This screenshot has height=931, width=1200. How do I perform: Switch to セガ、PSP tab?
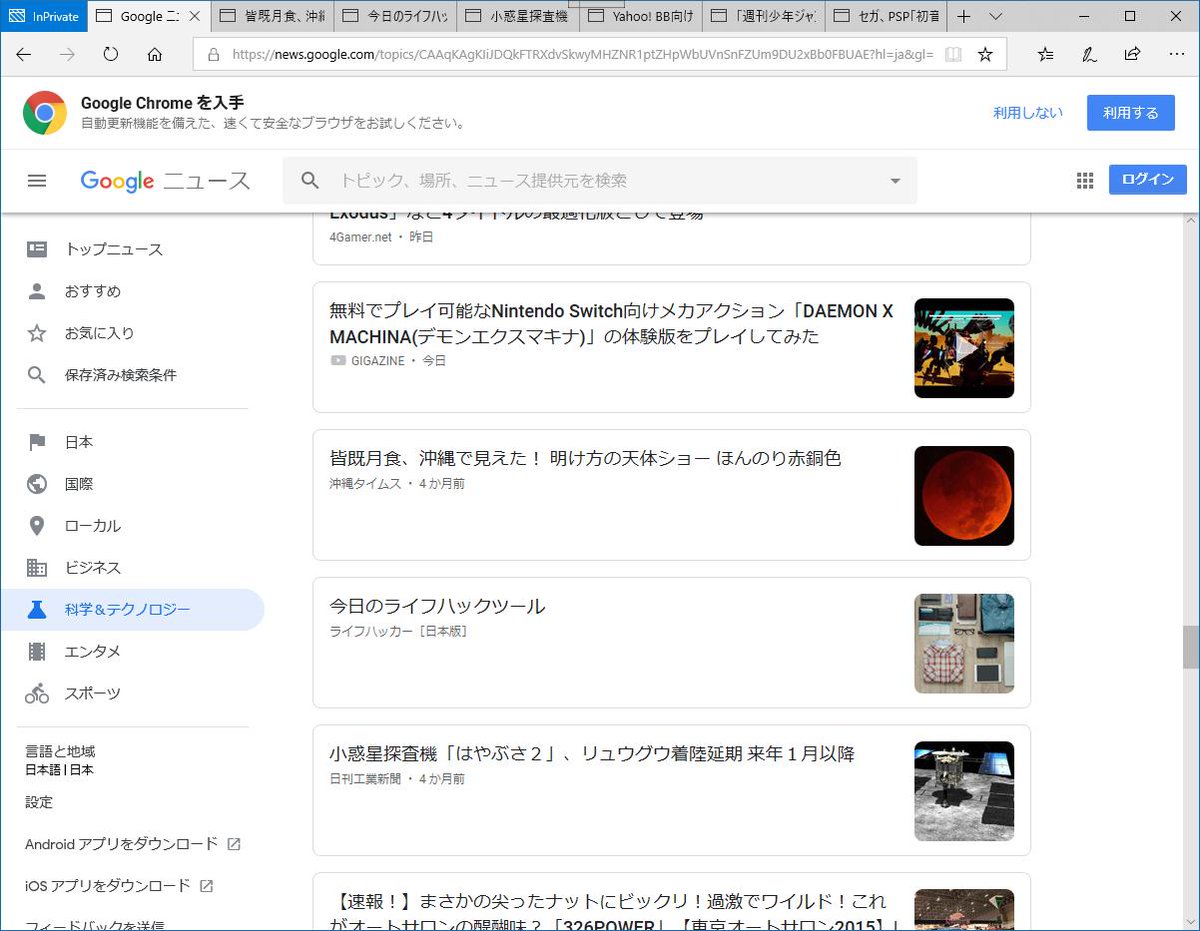[x=887, y=17]
